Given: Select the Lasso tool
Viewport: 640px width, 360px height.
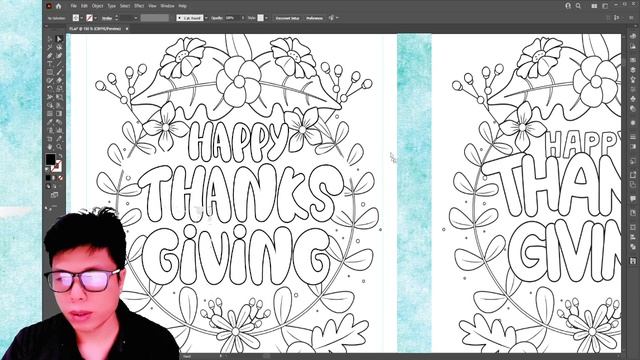Looking at the screenshot, I should 59,47.
